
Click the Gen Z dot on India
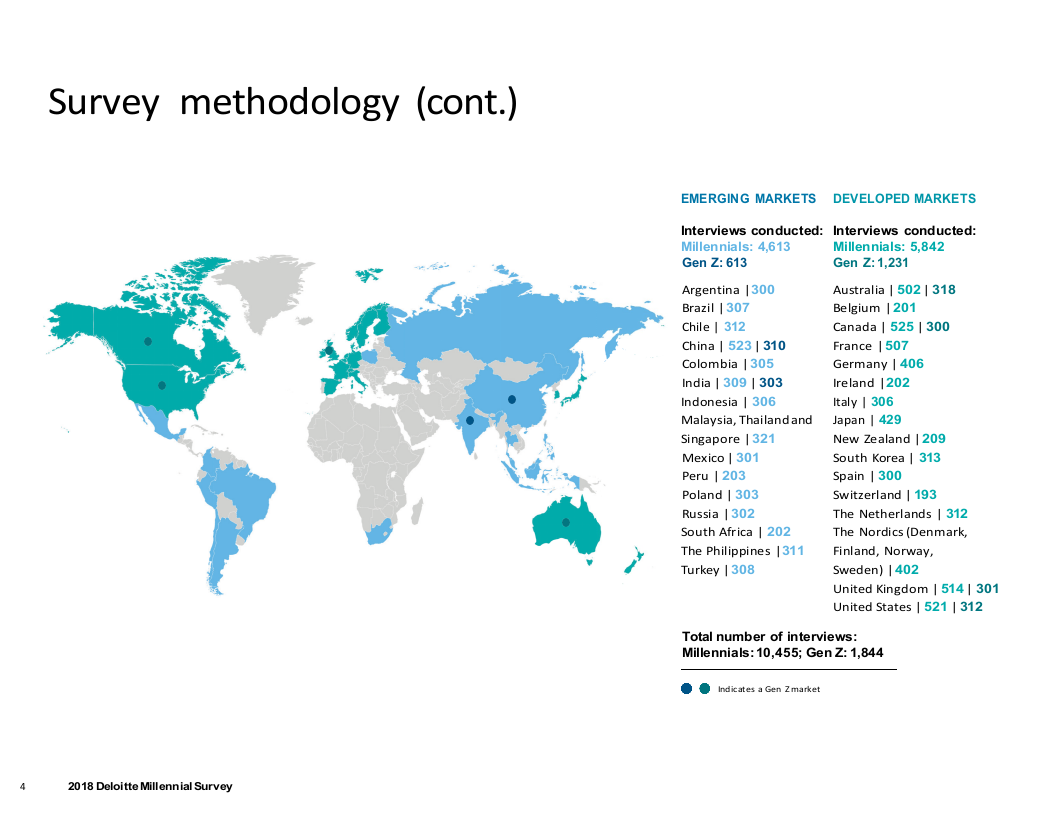pos(469,421)
